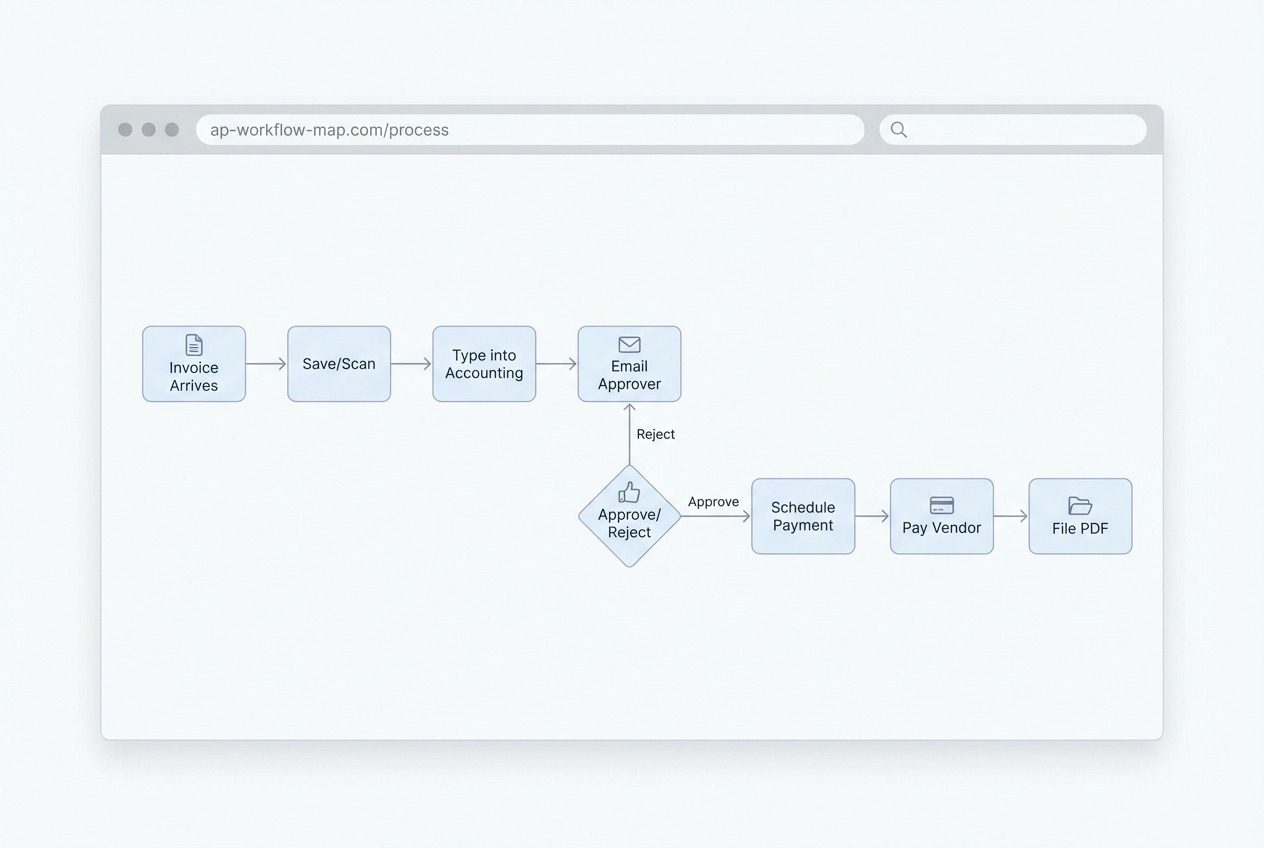Select the envelope icon in Email Approver

(629, 343)
